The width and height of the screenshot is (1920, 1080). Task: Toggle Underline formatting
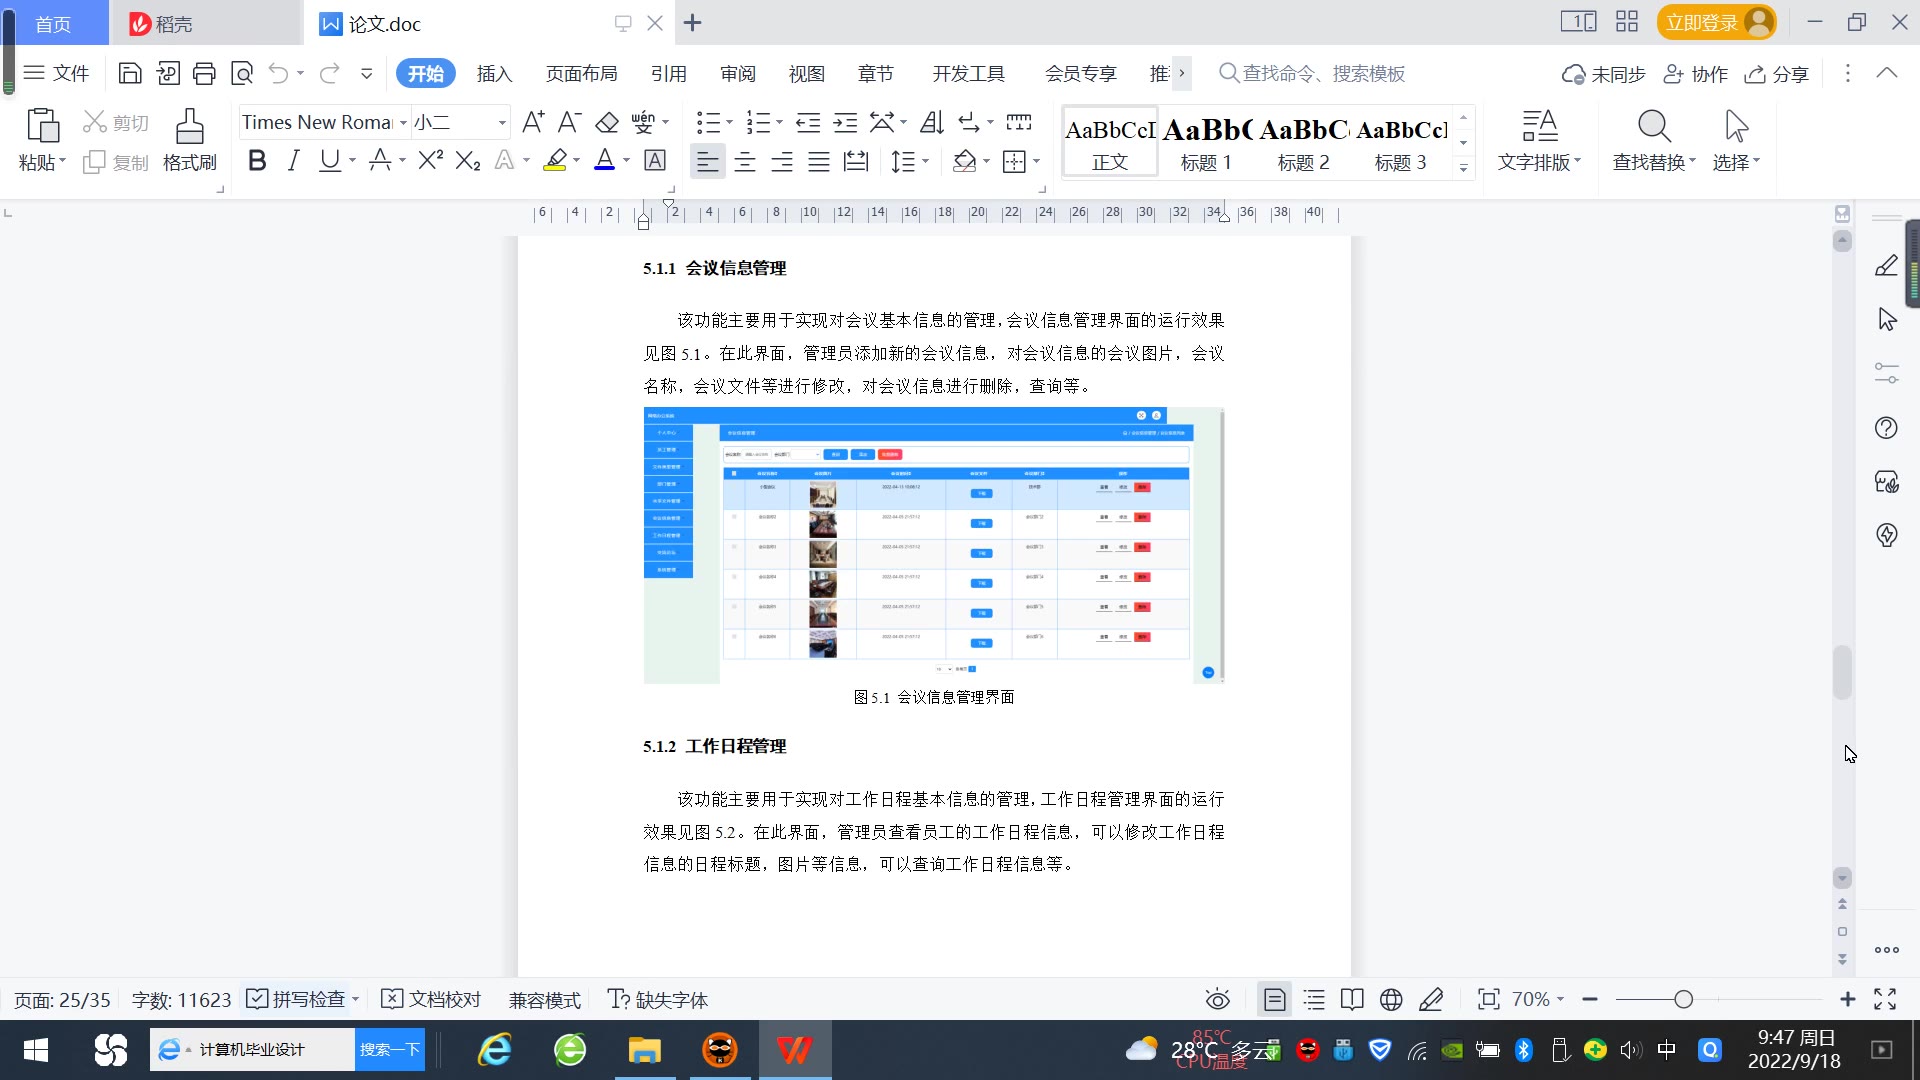329,160
